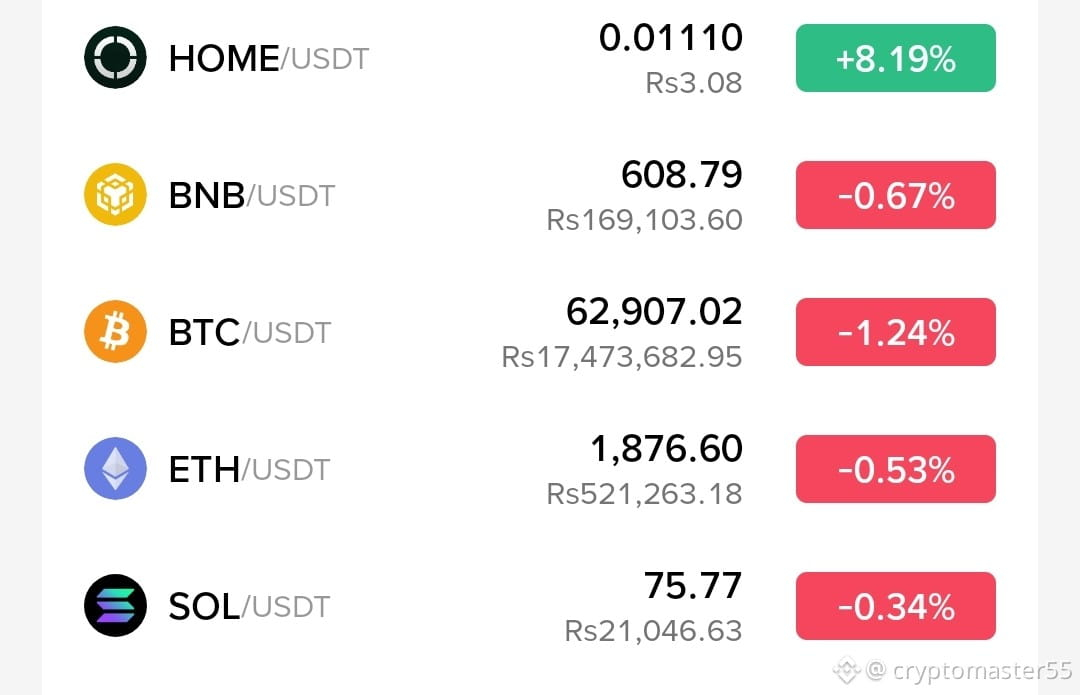This screenshot has height=695, width=1080.
Task: Open the BNB/USDT trading pair
Action: (x=251, y=196)
